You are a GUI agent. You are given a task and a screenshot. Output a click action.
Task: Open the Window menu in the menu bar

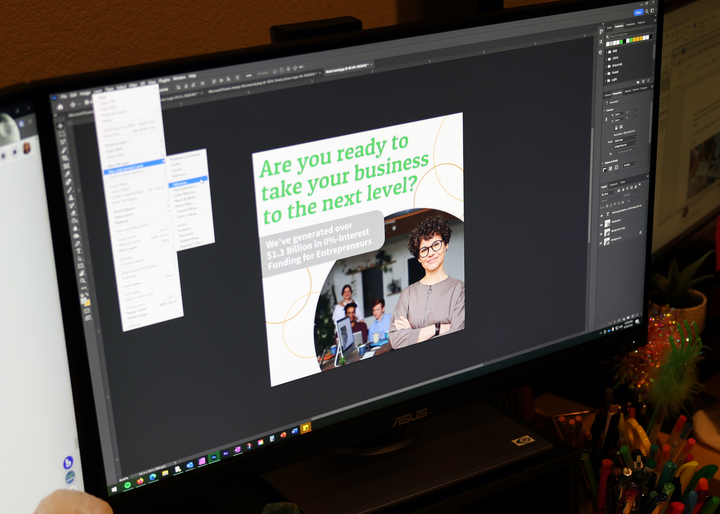click(180, 78)
